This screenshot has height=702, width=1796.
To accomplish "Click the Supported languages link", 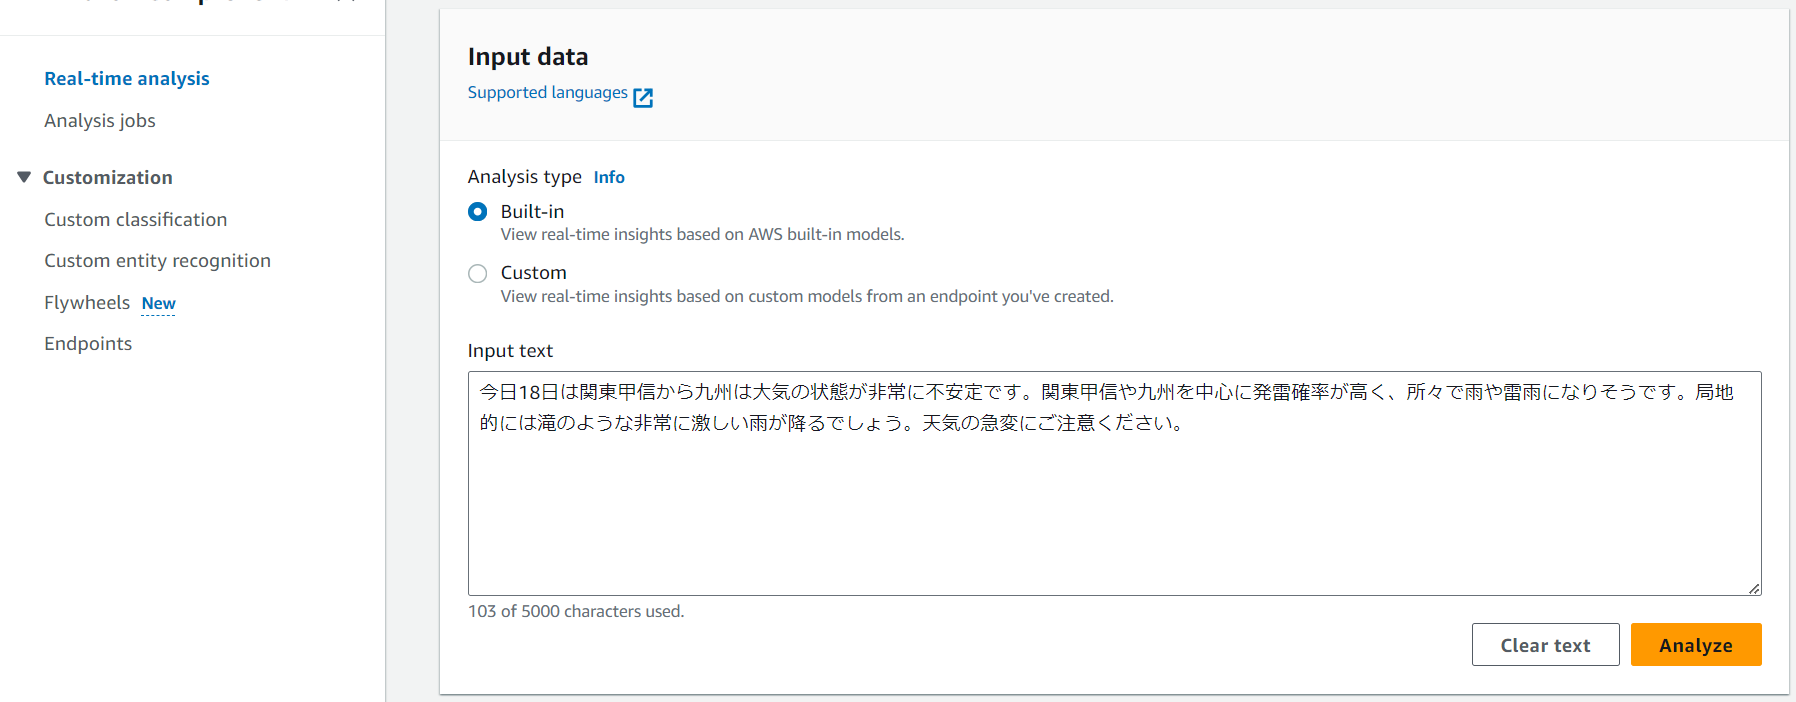I will (x=547, y=93).
